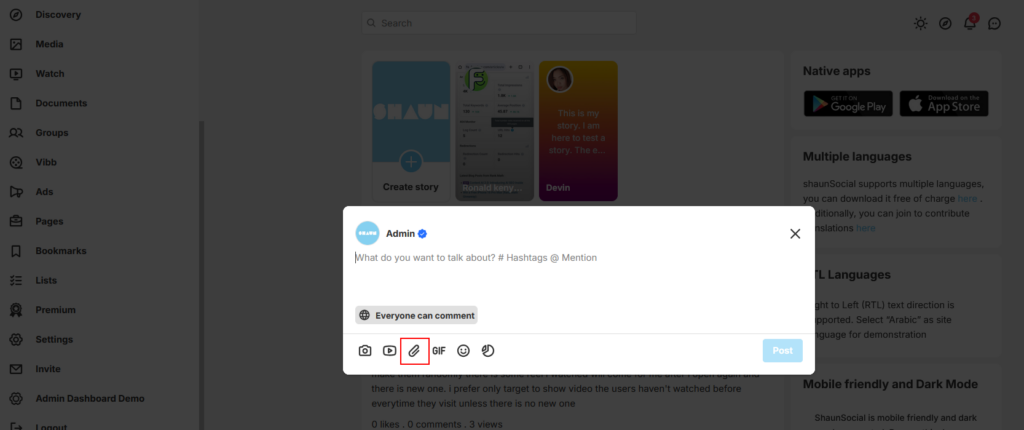
Task: Toggle light mode with the sun icon
Action: tap(920, 24)
